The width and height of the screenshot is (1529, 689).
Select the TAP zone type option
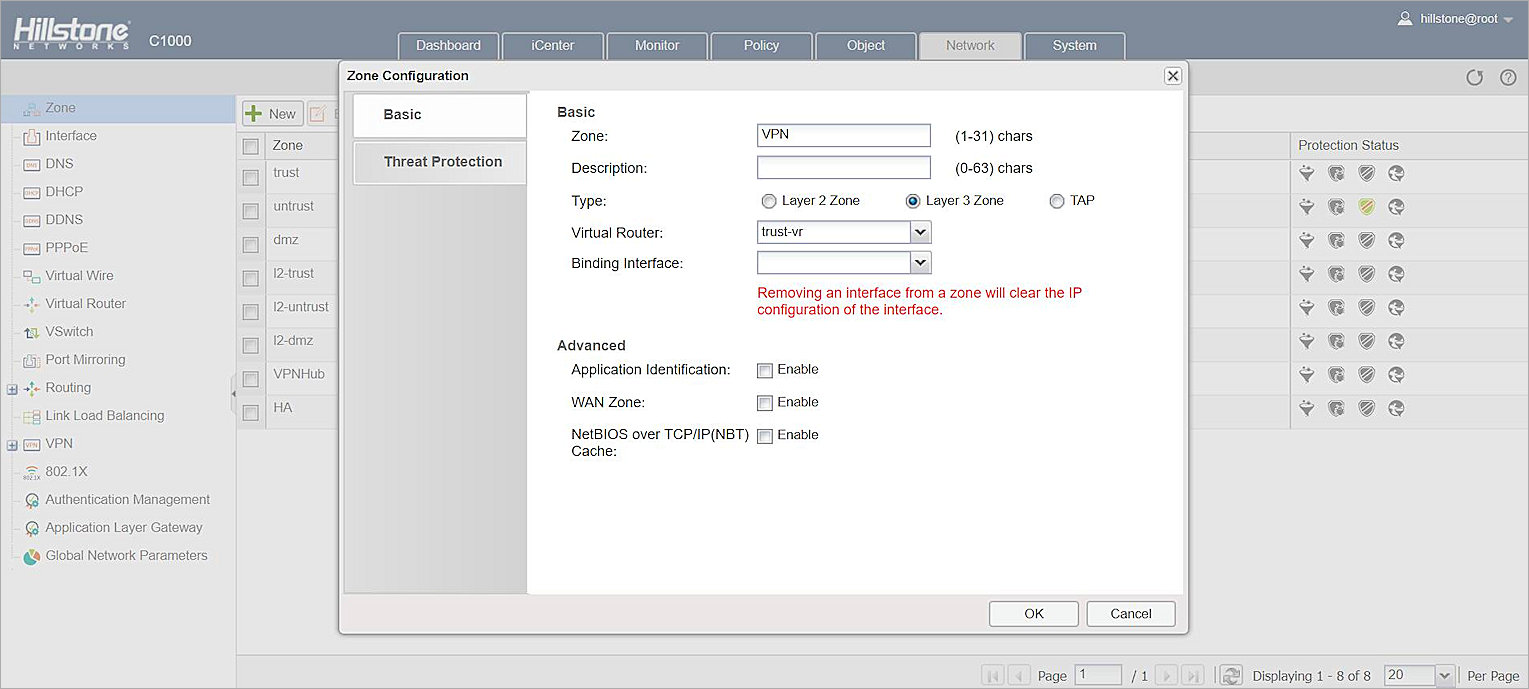pos(1057,201)
